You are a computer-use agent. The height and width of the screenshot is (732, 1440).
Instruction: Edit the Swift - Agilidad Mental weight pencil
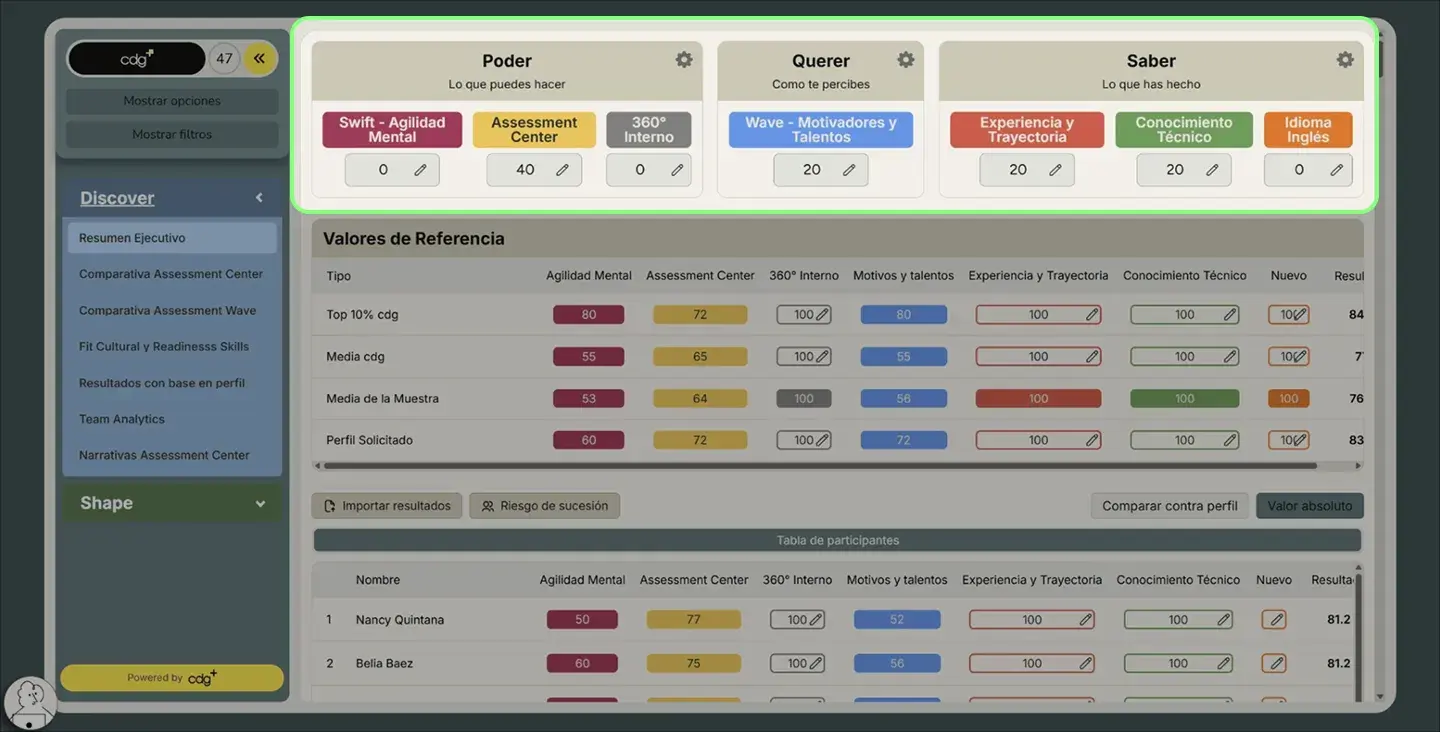[420, 170]
